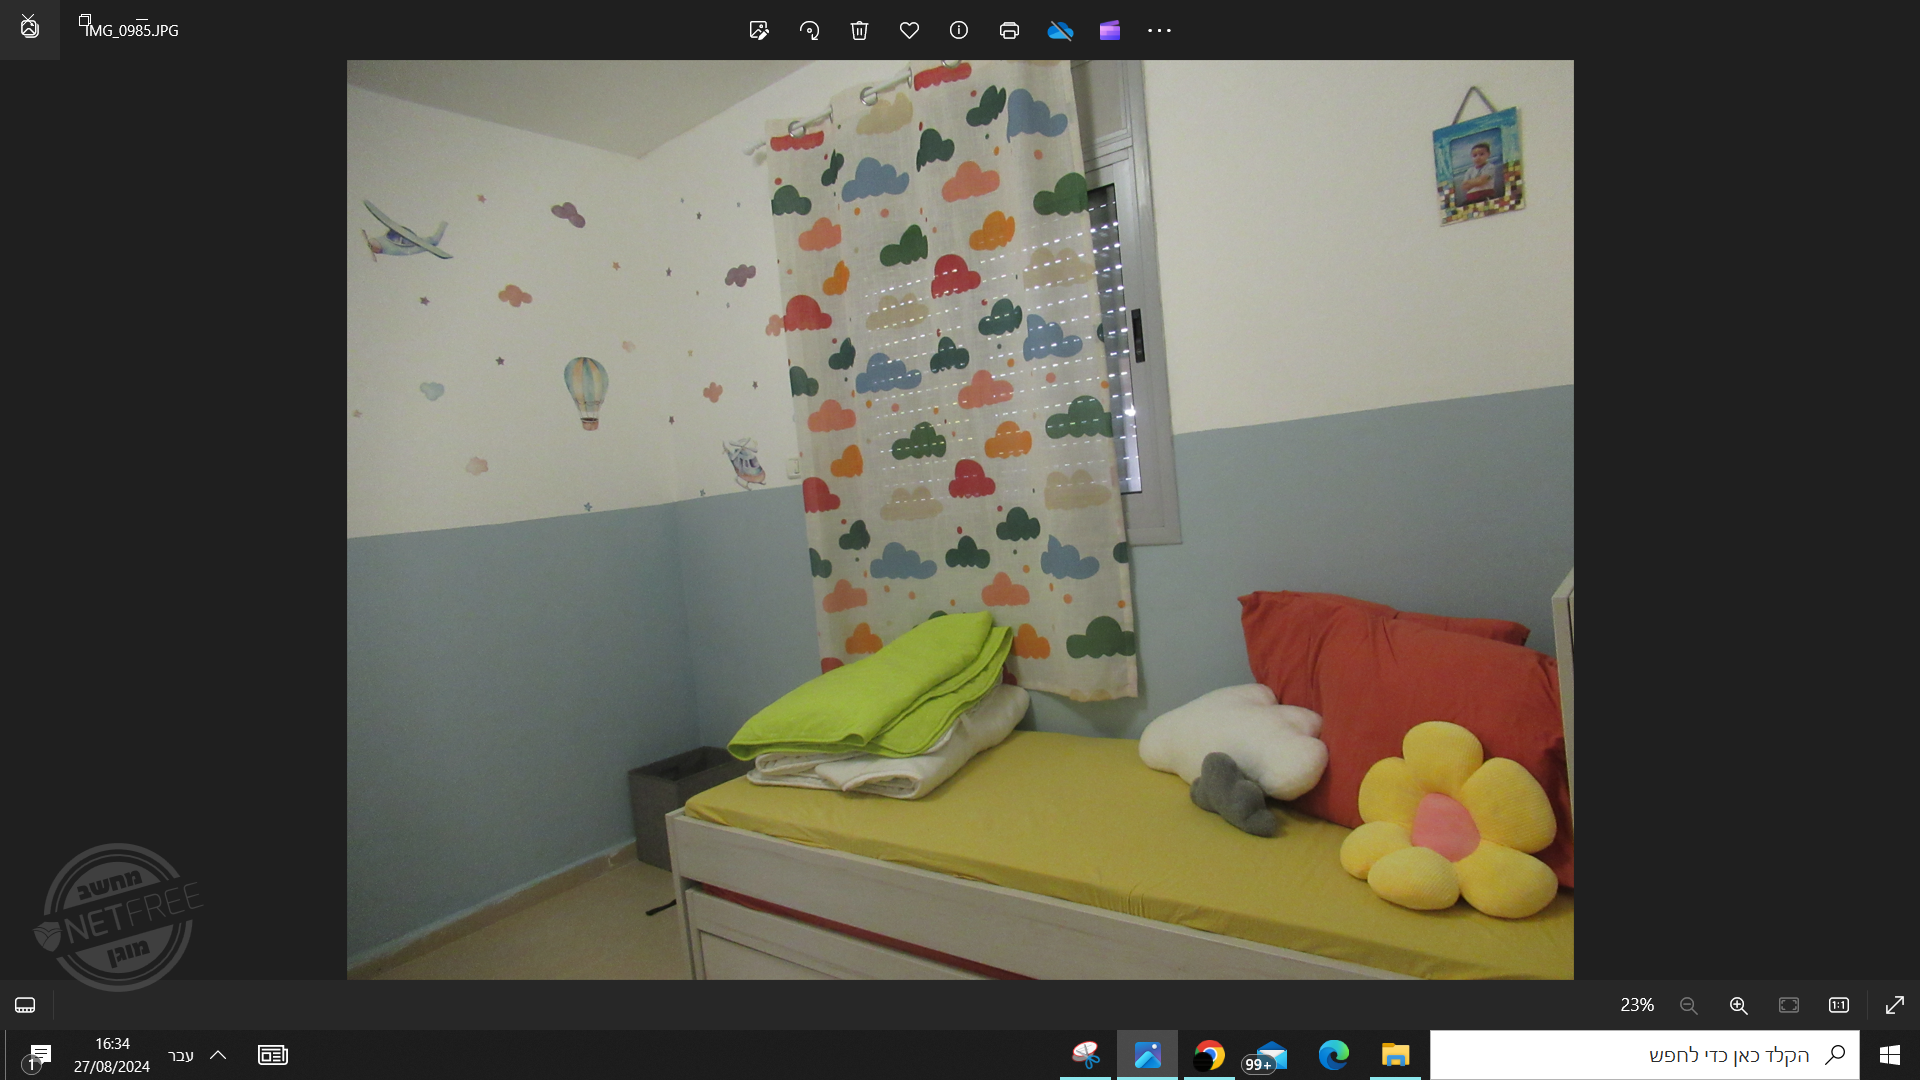View the image at actual size 1:1

click(x=1839, y=1005)
